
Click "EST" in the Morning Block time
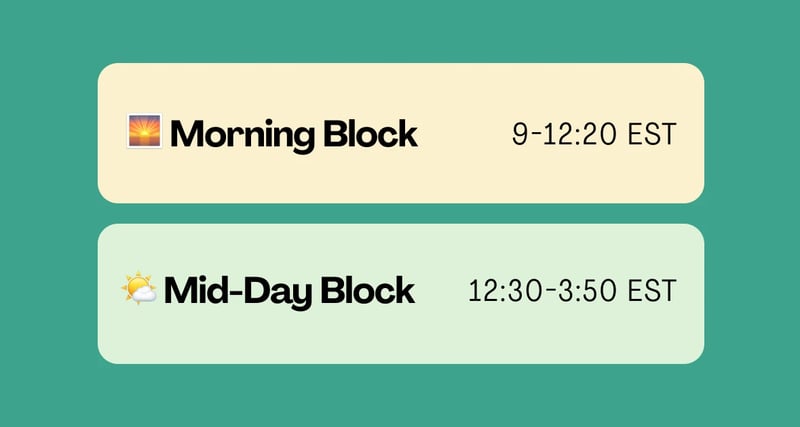click(x=653, y=134)
